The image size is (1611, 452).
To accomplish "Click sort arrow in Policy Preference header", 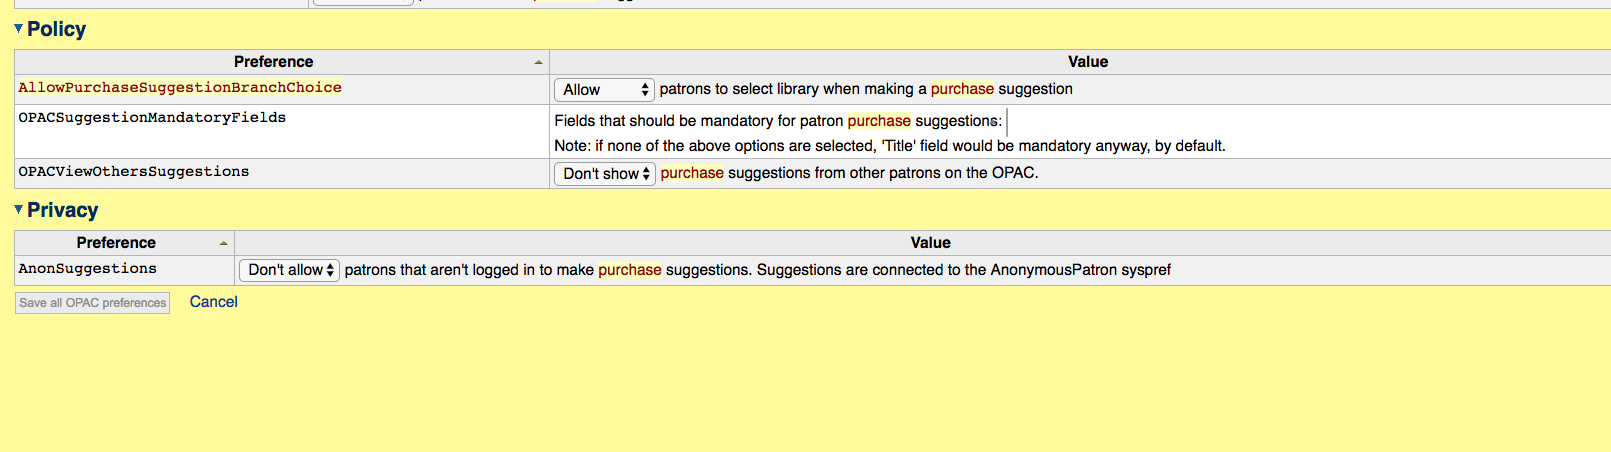I will (x=538, y=62).
